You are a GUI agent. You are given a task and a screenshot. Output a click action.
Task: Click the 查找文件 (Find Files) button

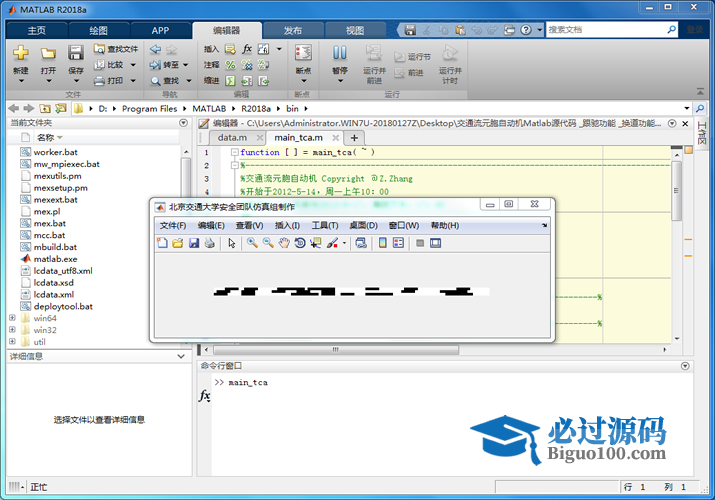tap(116, 49)
